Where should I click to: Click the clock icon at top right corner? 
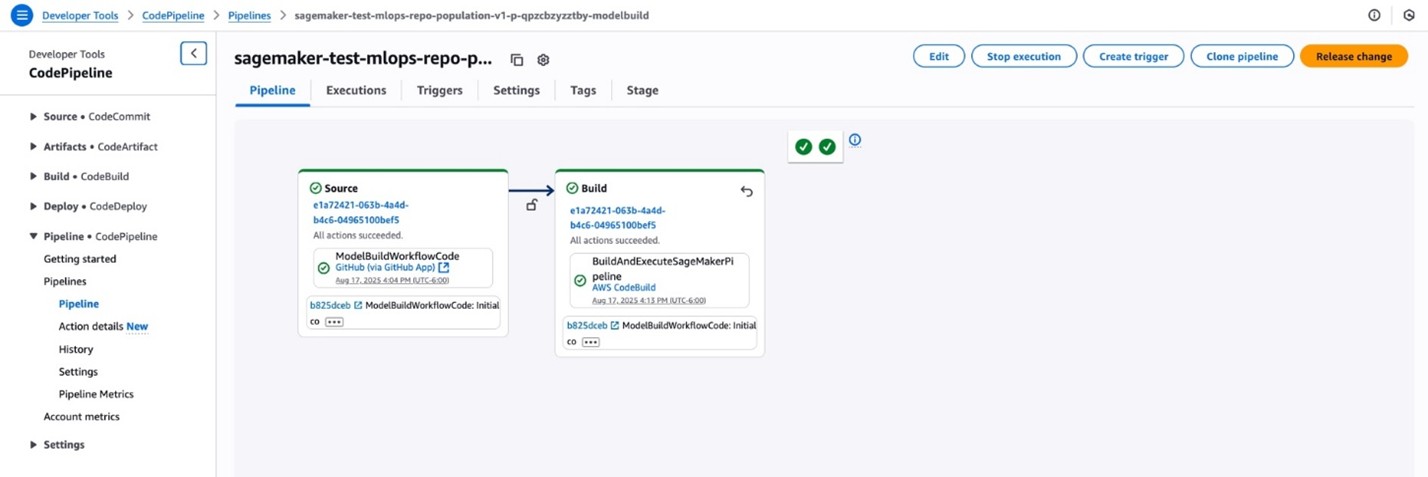(1409, 15)
